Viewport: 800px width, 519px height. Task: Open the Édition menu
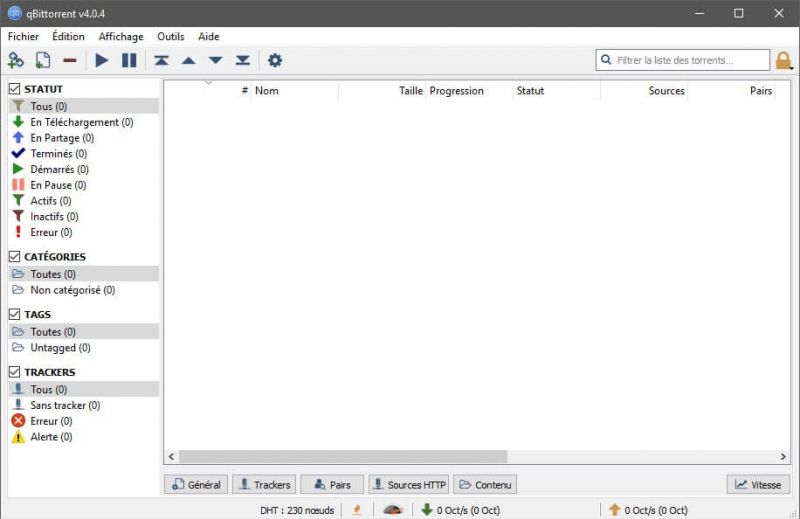[68, 36]
